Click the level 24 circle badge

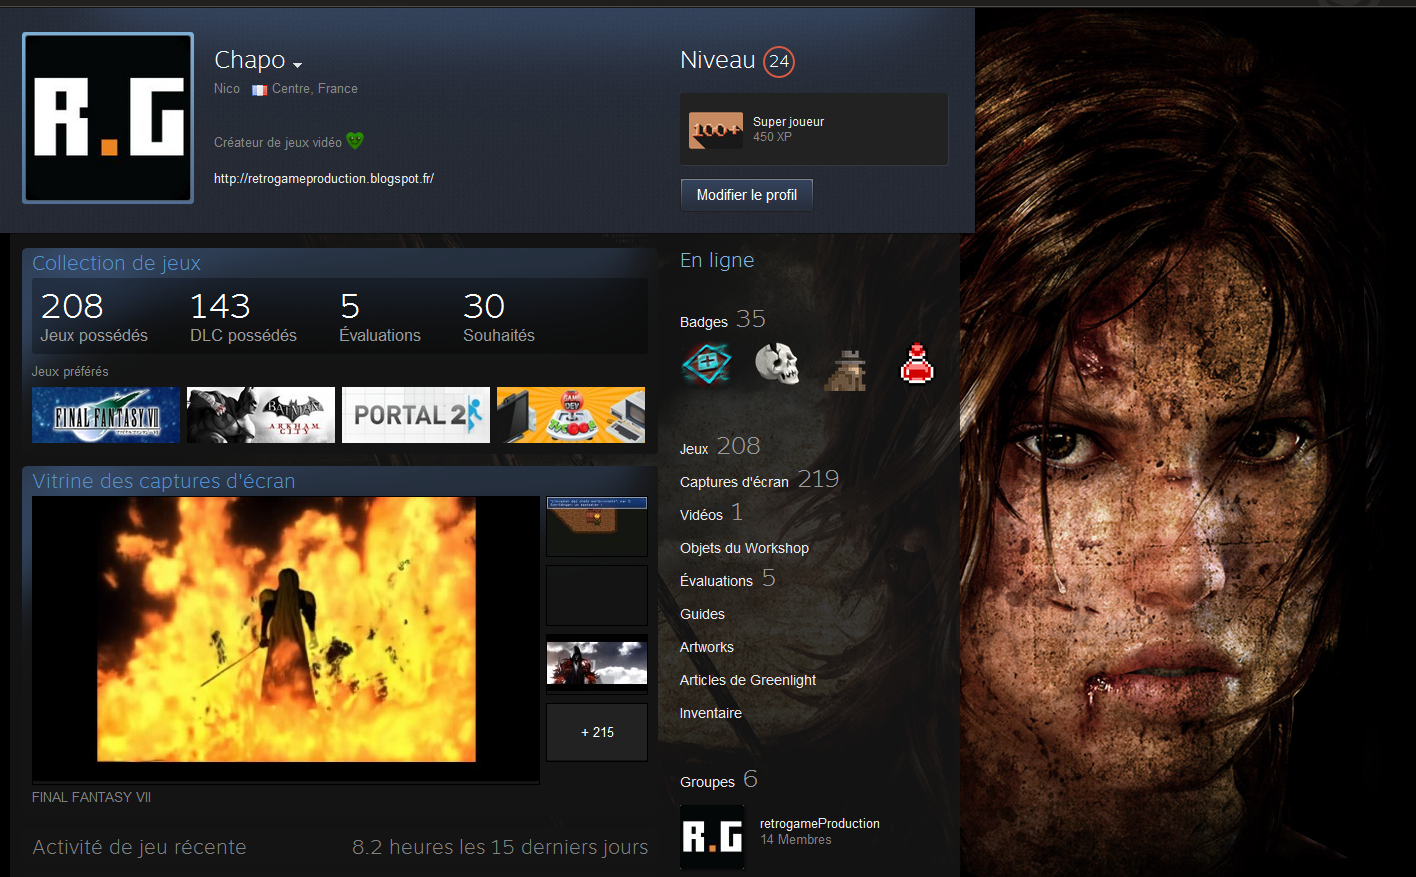point(778,61)
